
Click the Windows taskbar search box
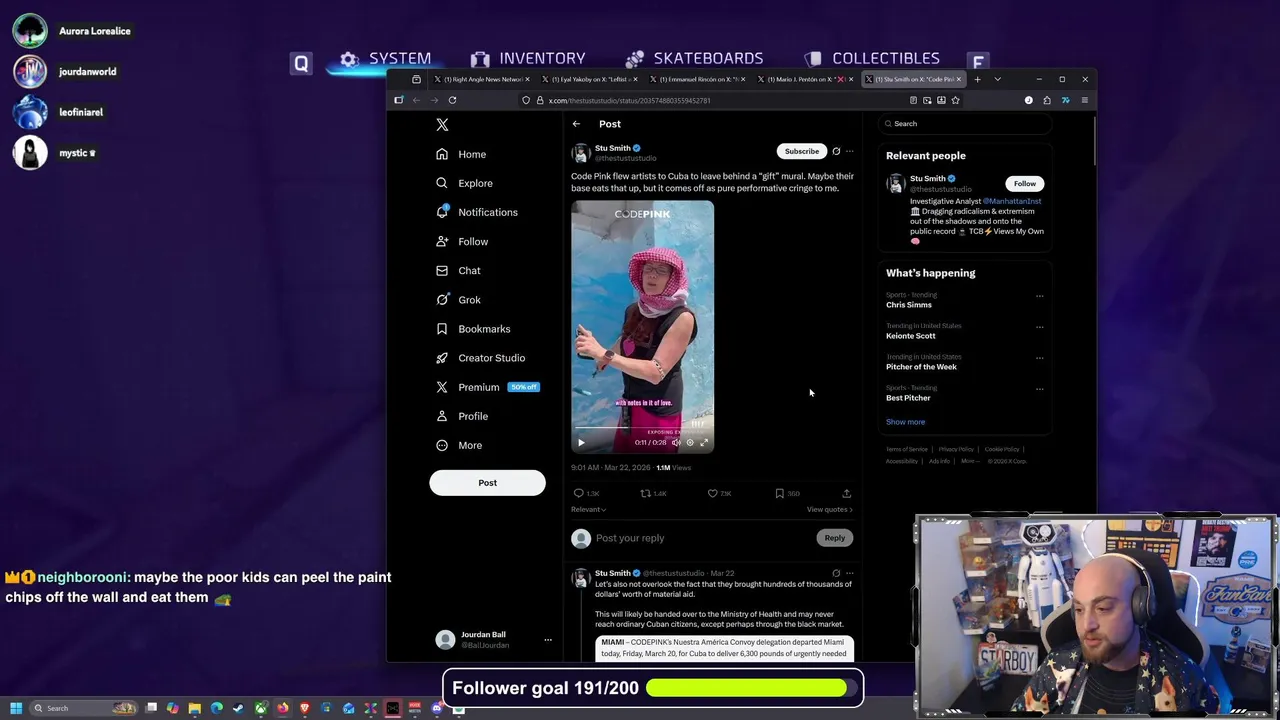click(83, 708)
